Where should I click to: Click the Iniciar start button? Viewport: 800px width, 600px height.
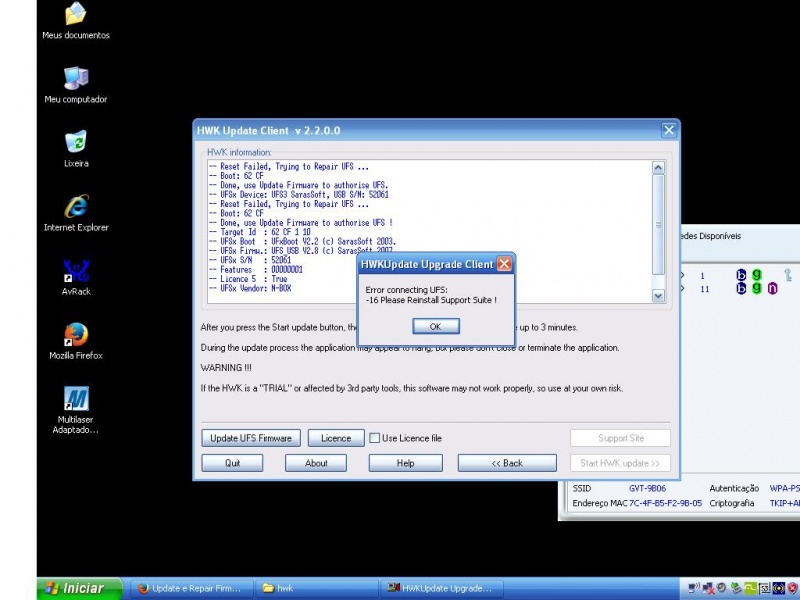[80, 588]
